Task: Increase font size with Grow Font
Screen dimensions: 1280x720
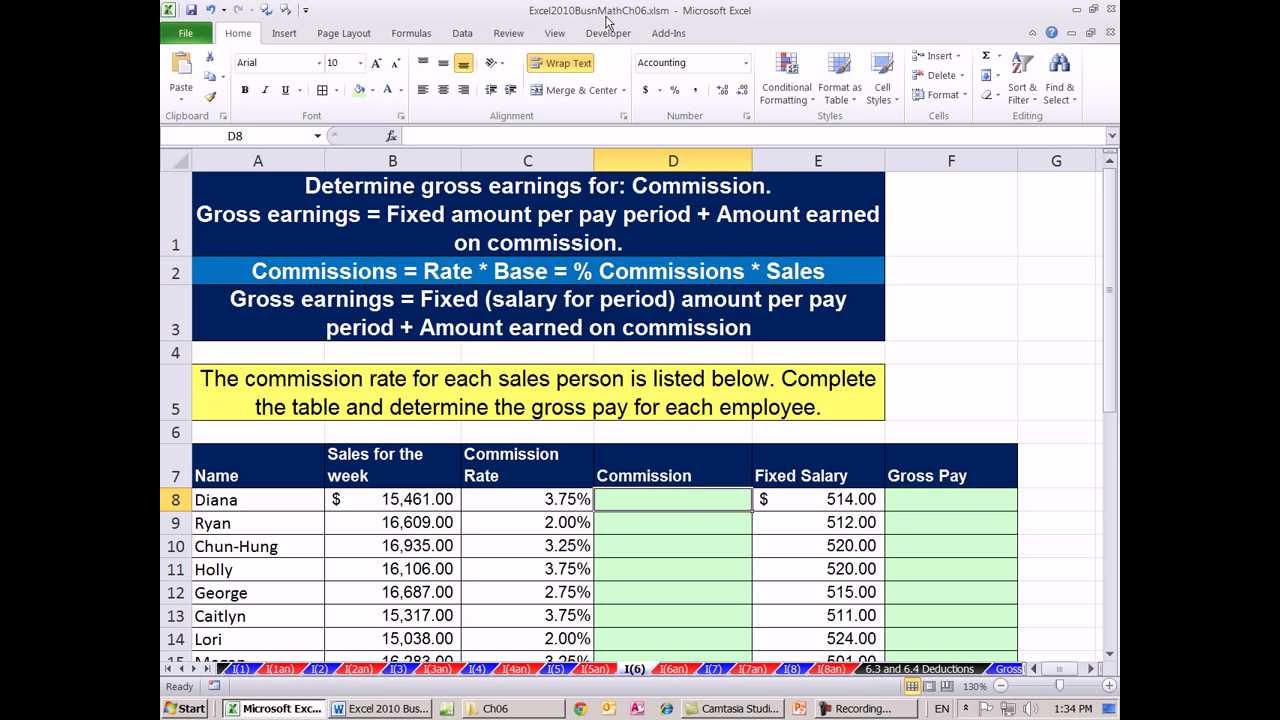Action: click(377, 63)
